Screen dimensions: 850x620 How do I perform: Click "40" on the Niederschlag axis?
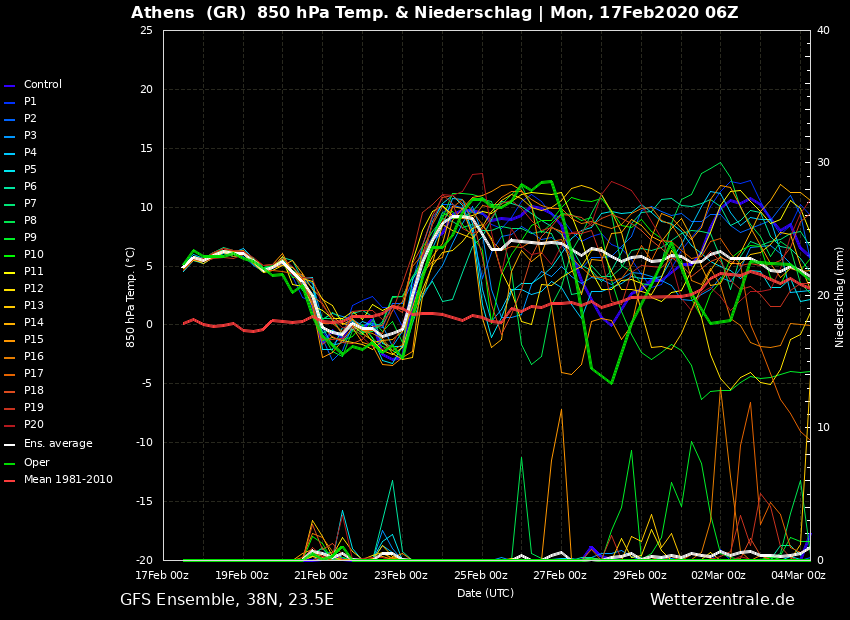coord(823,30)
